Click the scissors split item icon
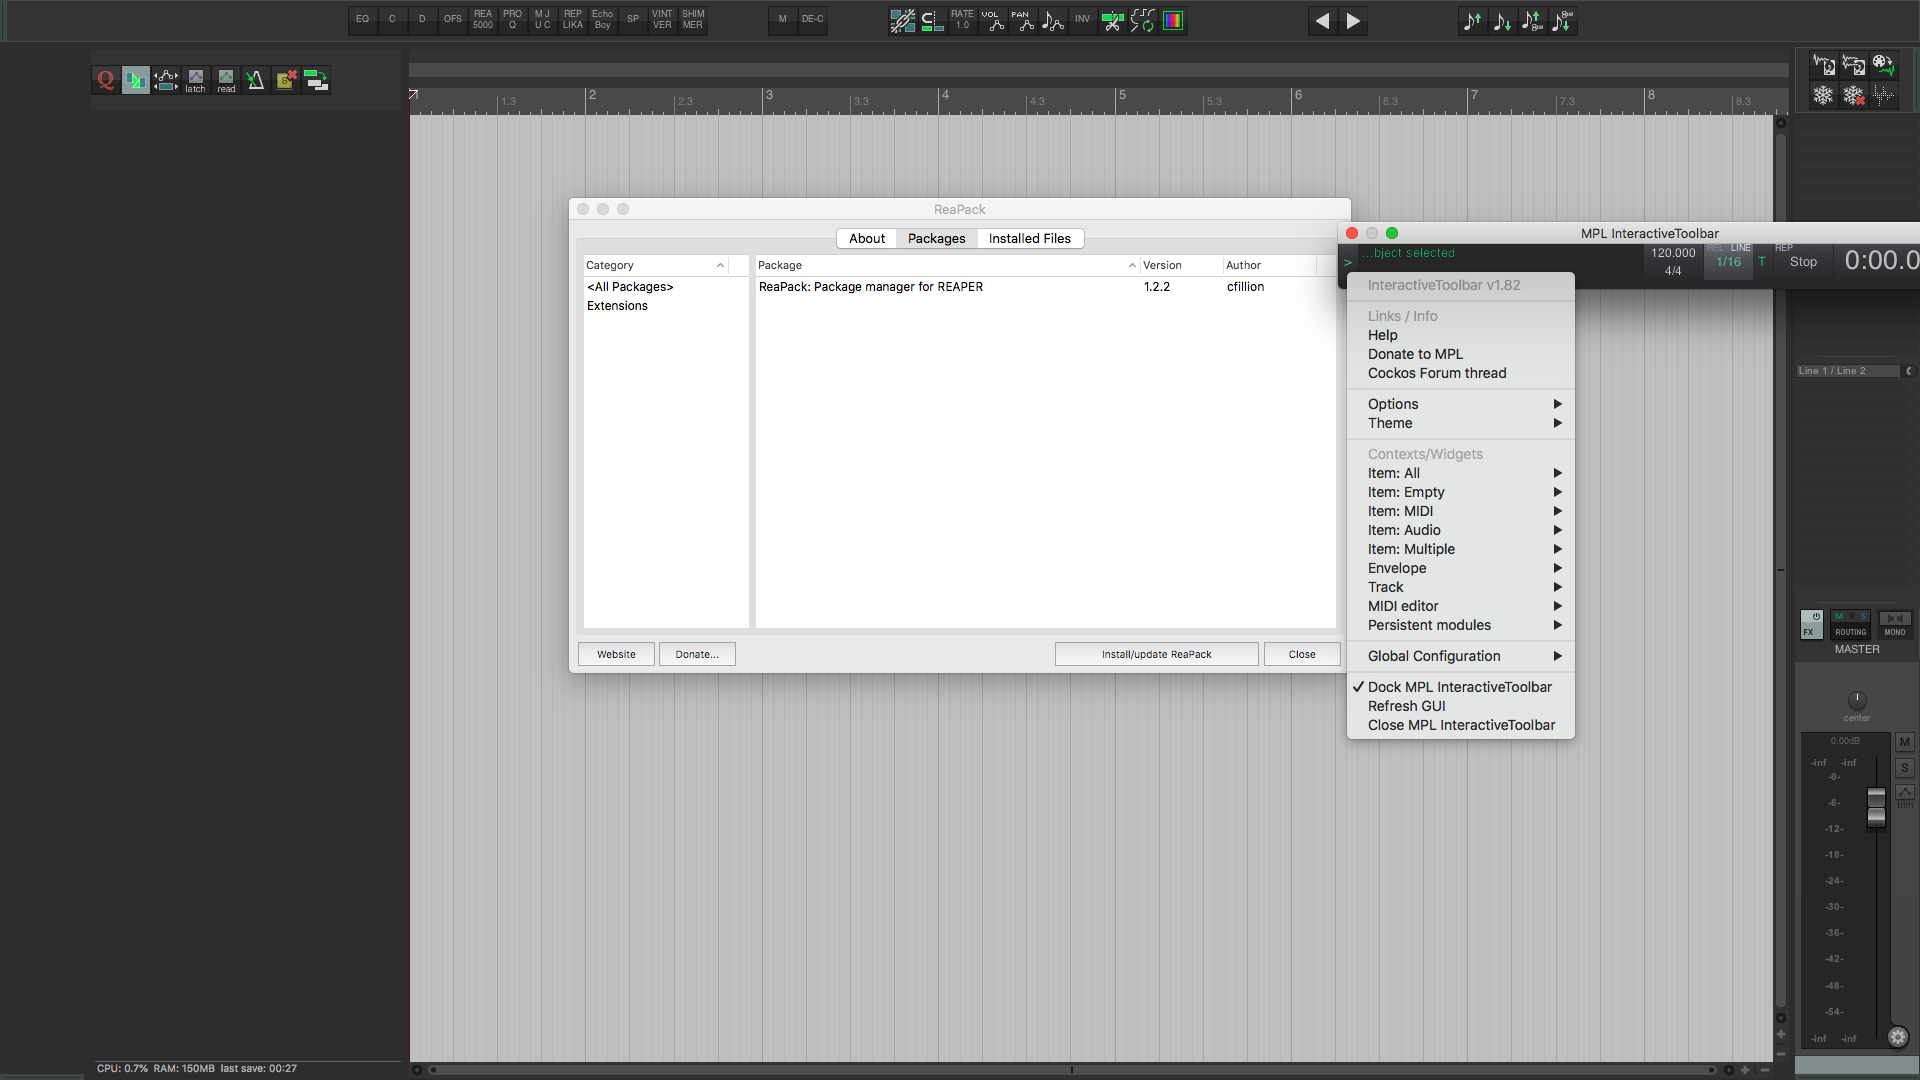The width and height of the screenshot is (1920, 1080). pos(1112,21)
